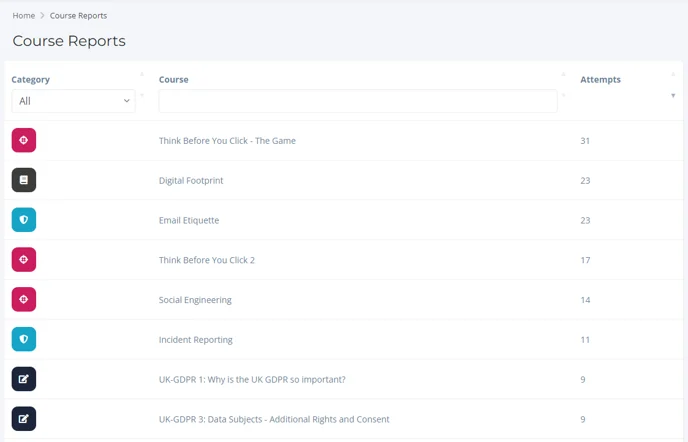
Task: Open the Category All dropdown filter
Action: (x=73, y=101)
